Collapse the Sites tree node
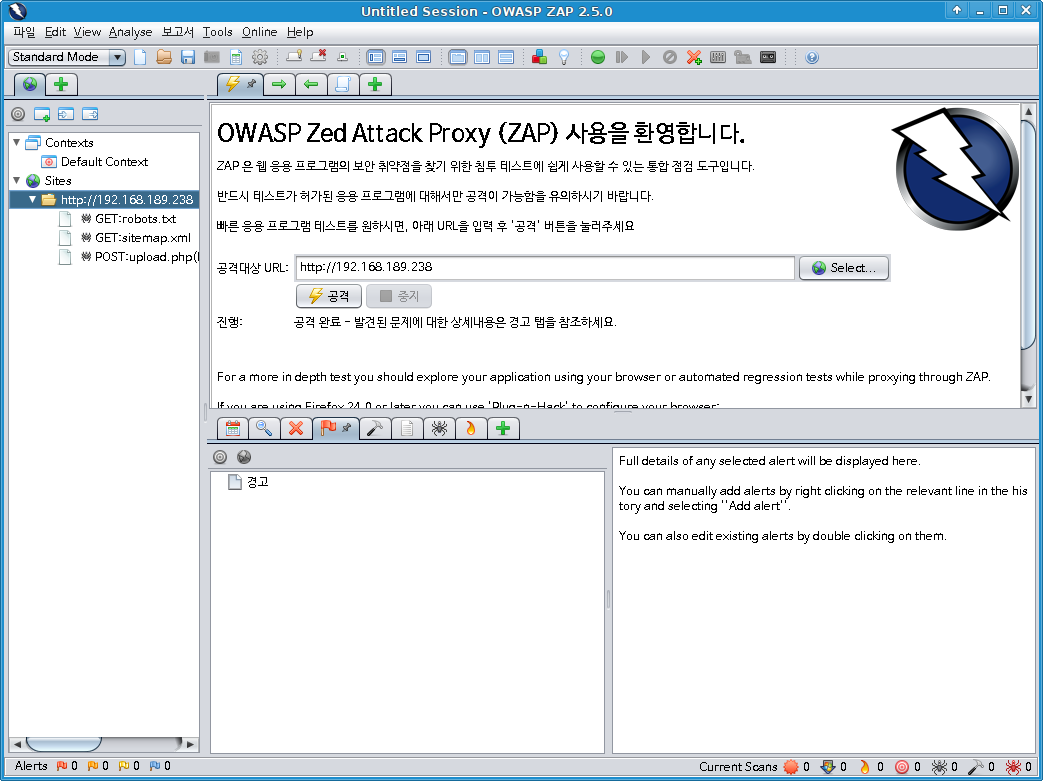This screenshot has width=1043, height=781. pyautogui.click(x=17, y=180)
